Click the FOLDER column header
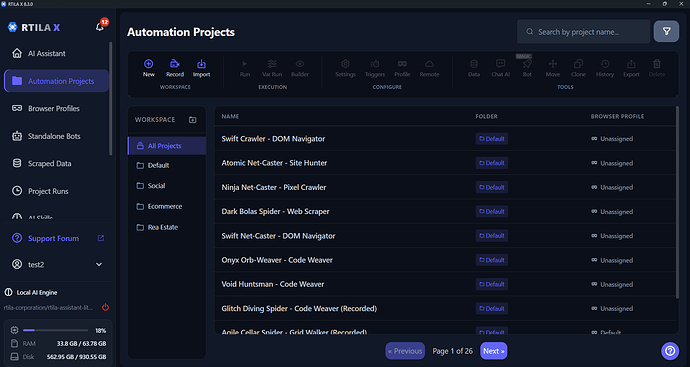 pos(486,116)
